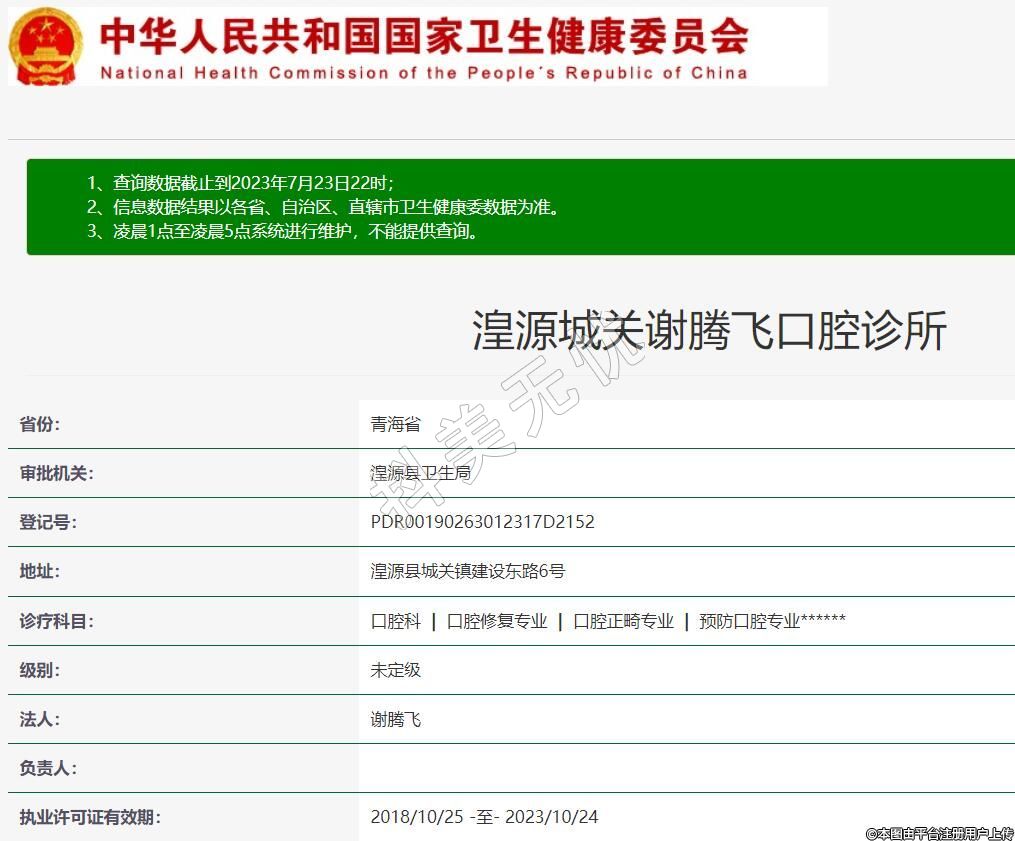
Task: Click the level value 未定级
Action: [x=396, y=670]
